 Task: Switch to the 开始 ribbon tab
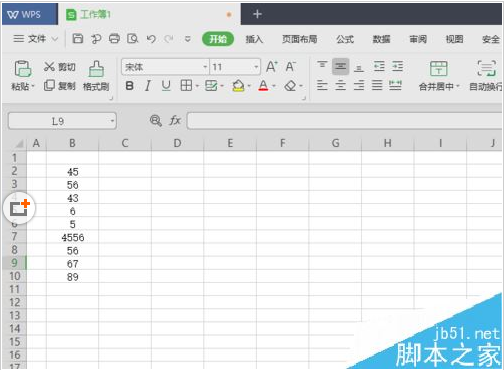point(218,39)
